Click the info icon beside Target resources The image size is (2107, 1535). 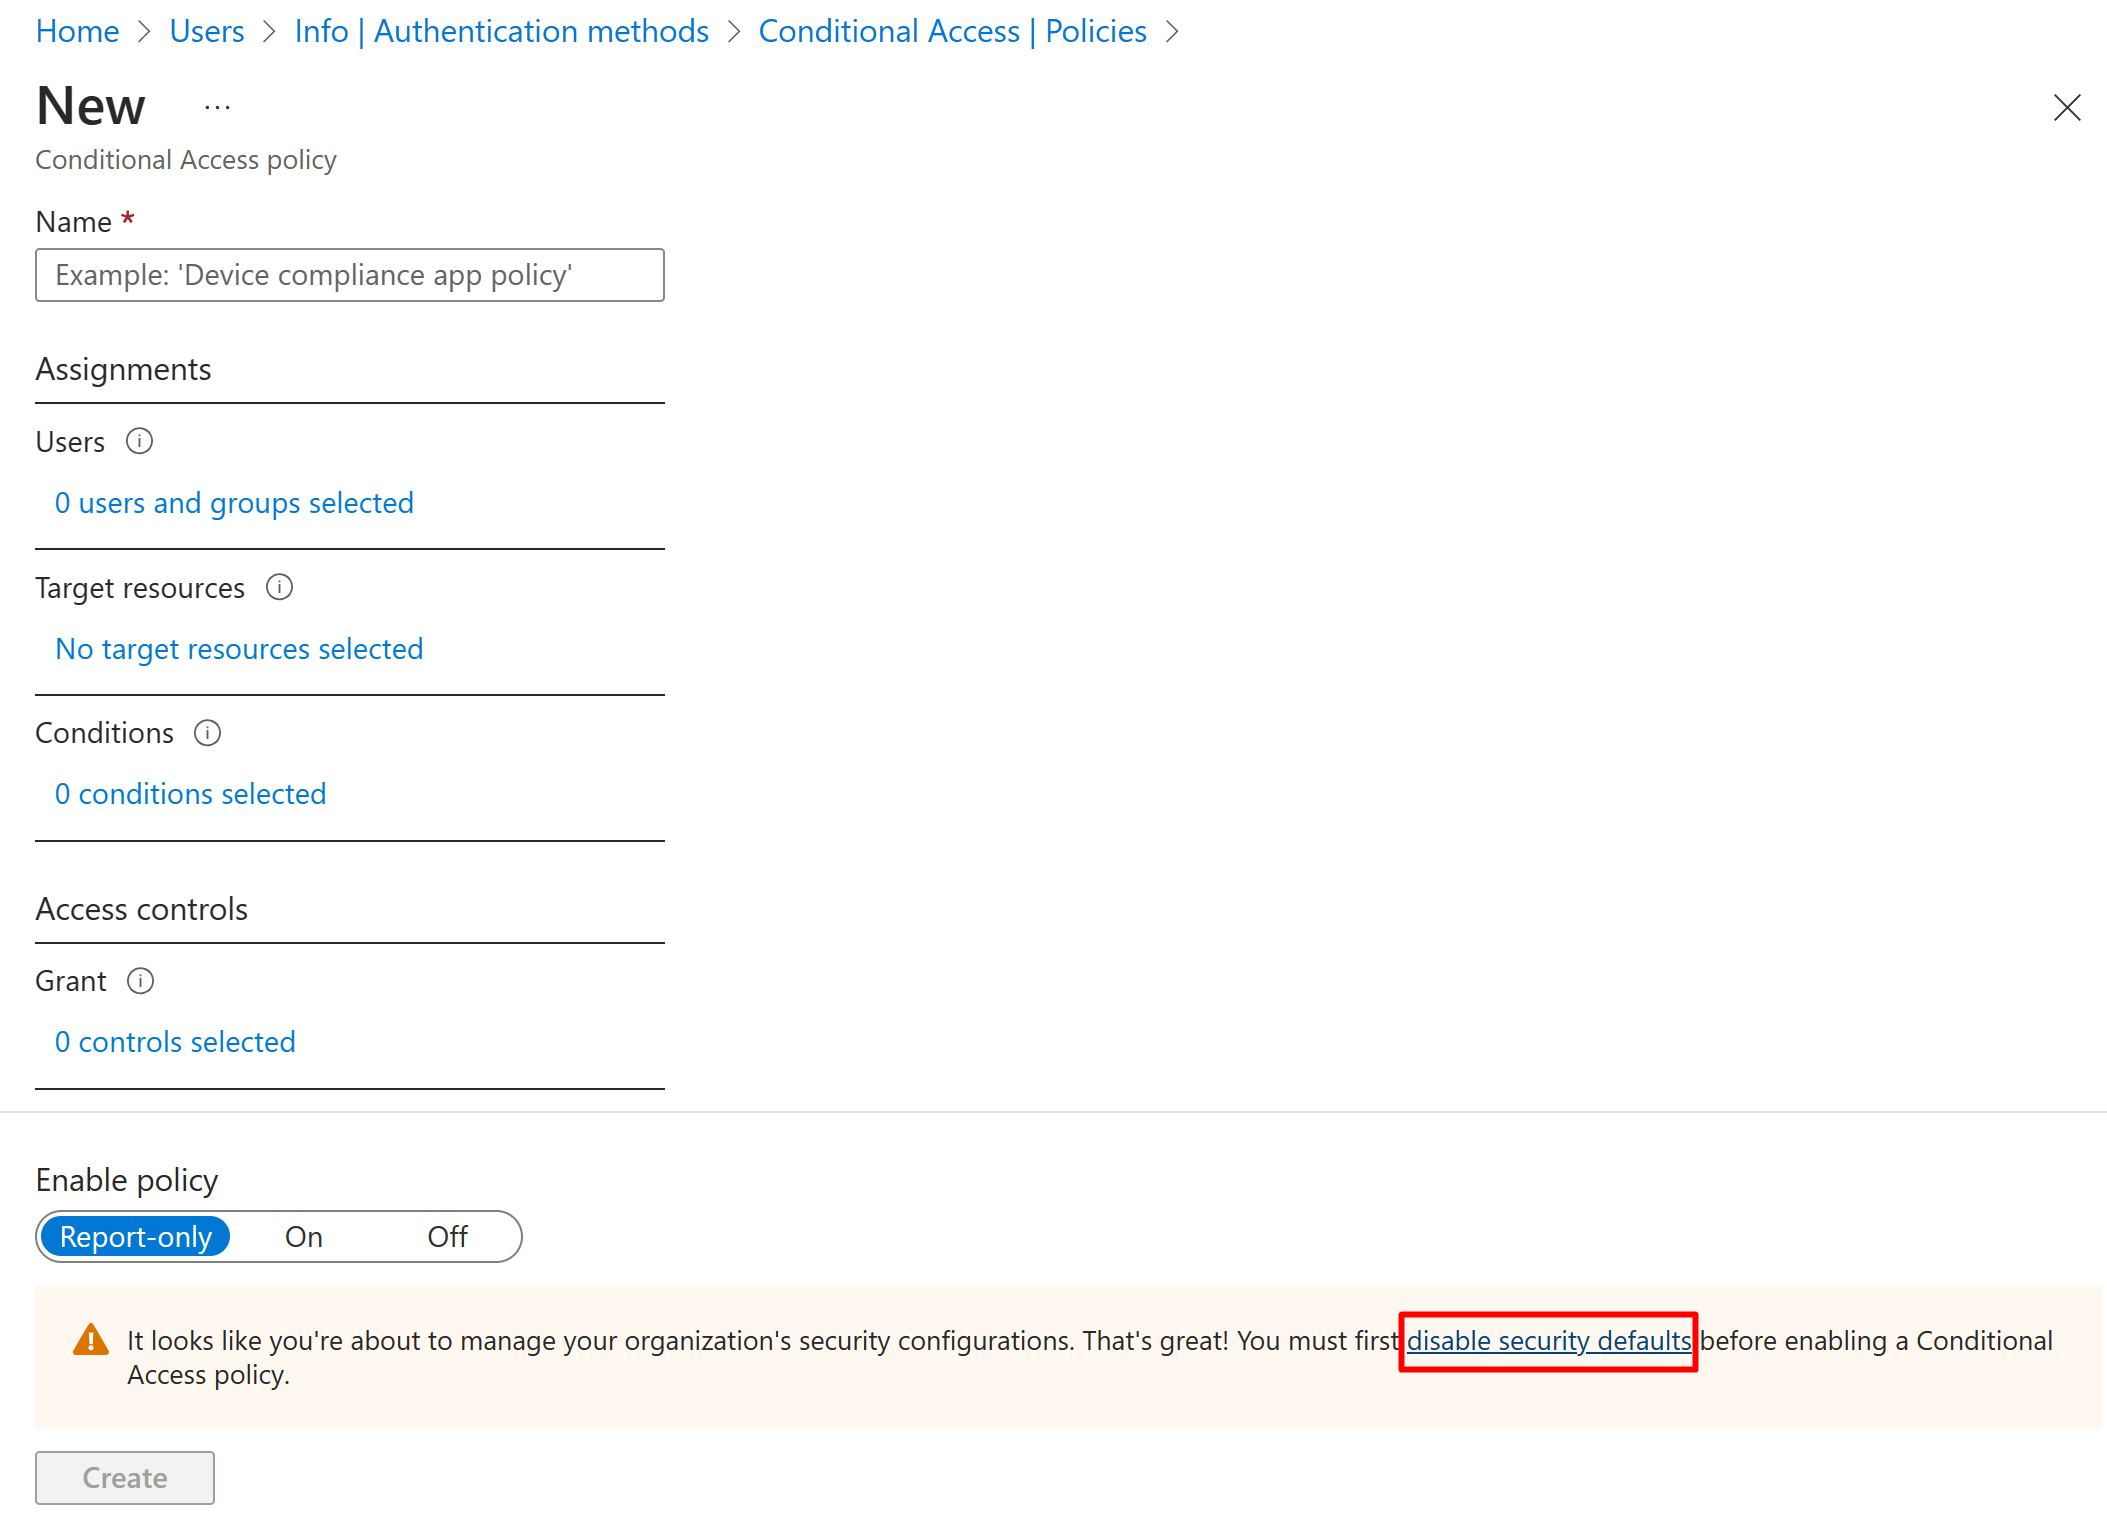[279, 587]
